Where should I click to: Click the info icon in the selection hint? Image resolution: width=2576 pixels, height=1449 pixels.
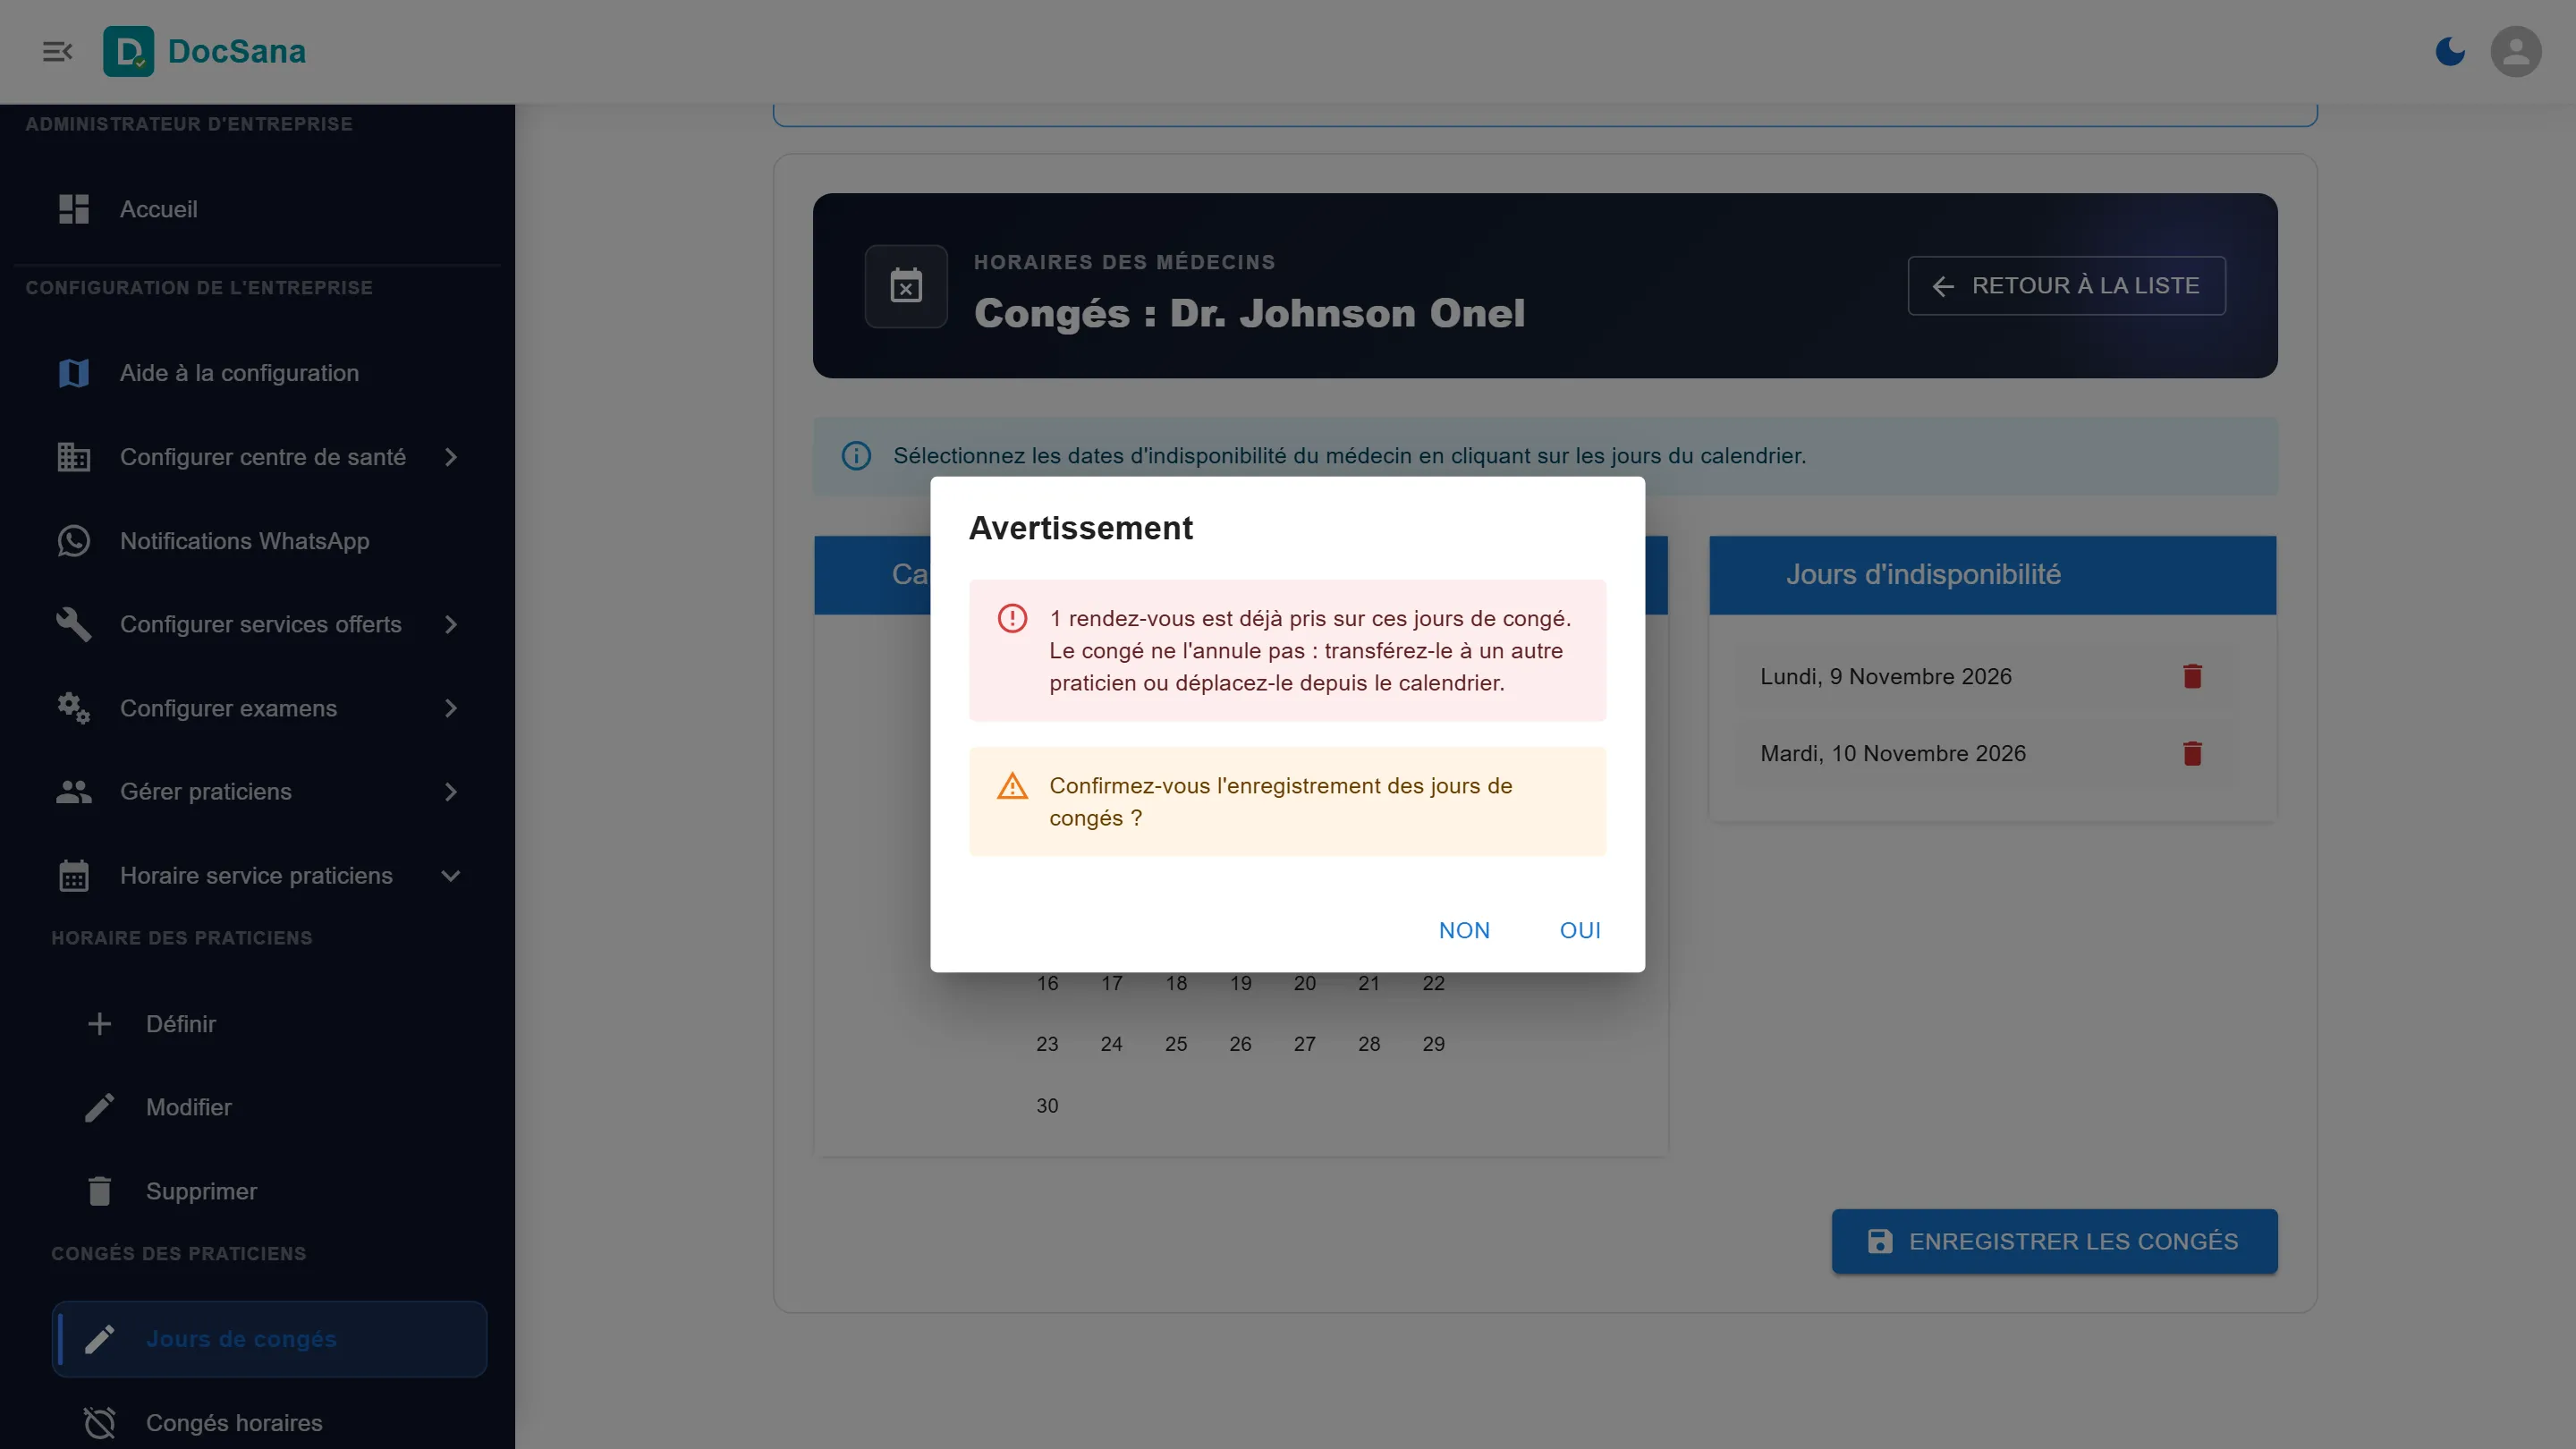(x=856, y=456)
